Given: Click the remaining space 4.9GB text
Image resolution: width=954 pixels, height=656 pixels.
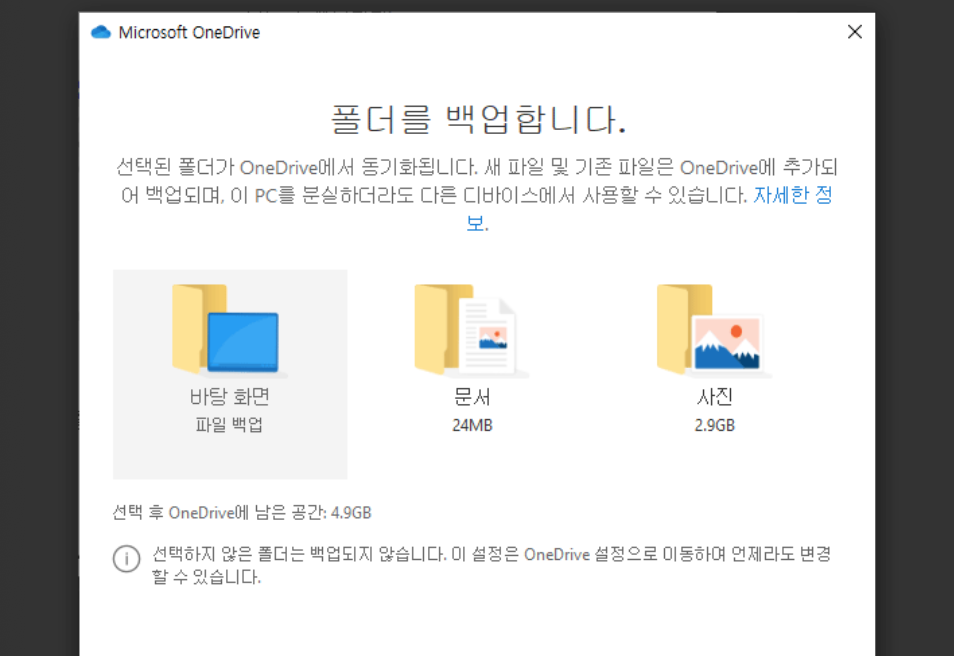Looking at the screenshot, I should [x=242, y=512].
